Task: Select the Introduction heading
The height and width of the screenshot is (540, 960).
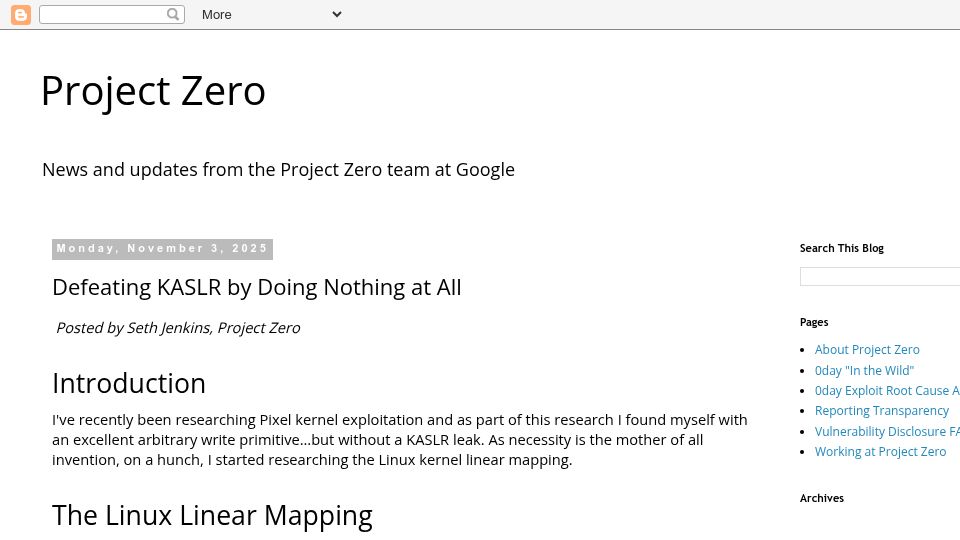Action: [129, 384]
